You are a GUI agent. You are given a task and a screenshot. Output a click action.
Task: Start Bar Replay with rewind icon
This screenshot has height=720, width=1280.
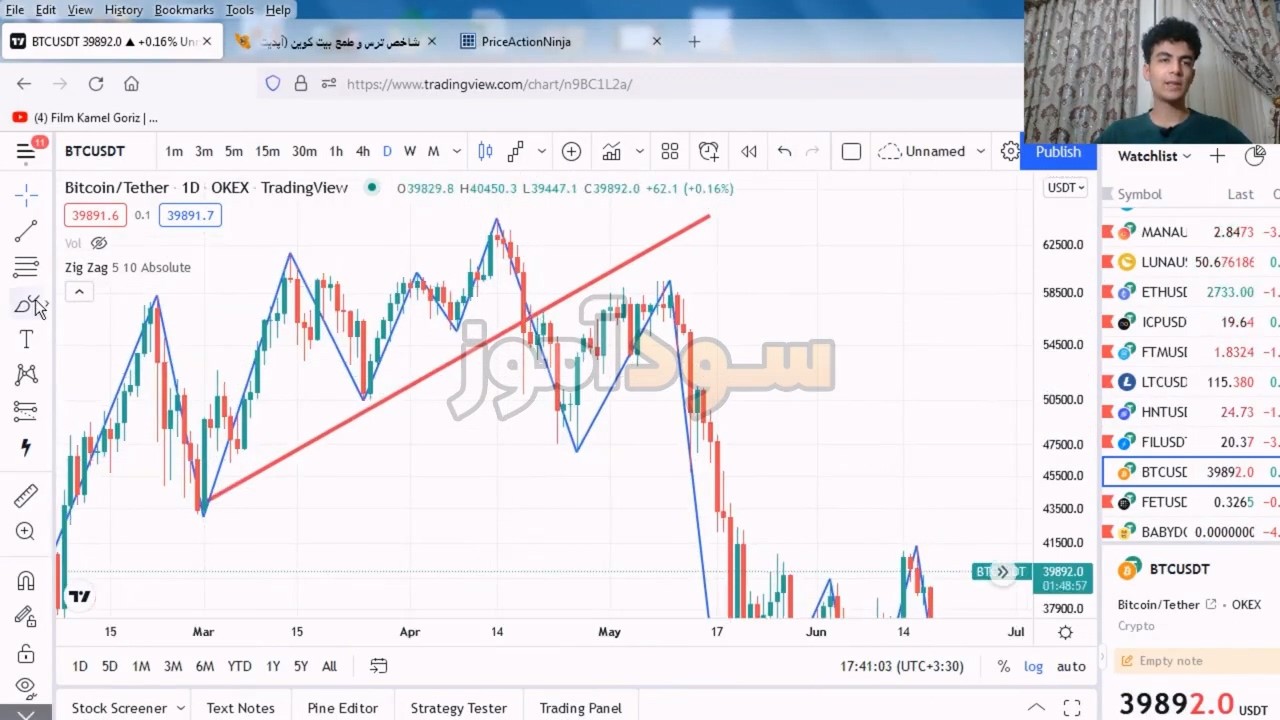point(748,152)
